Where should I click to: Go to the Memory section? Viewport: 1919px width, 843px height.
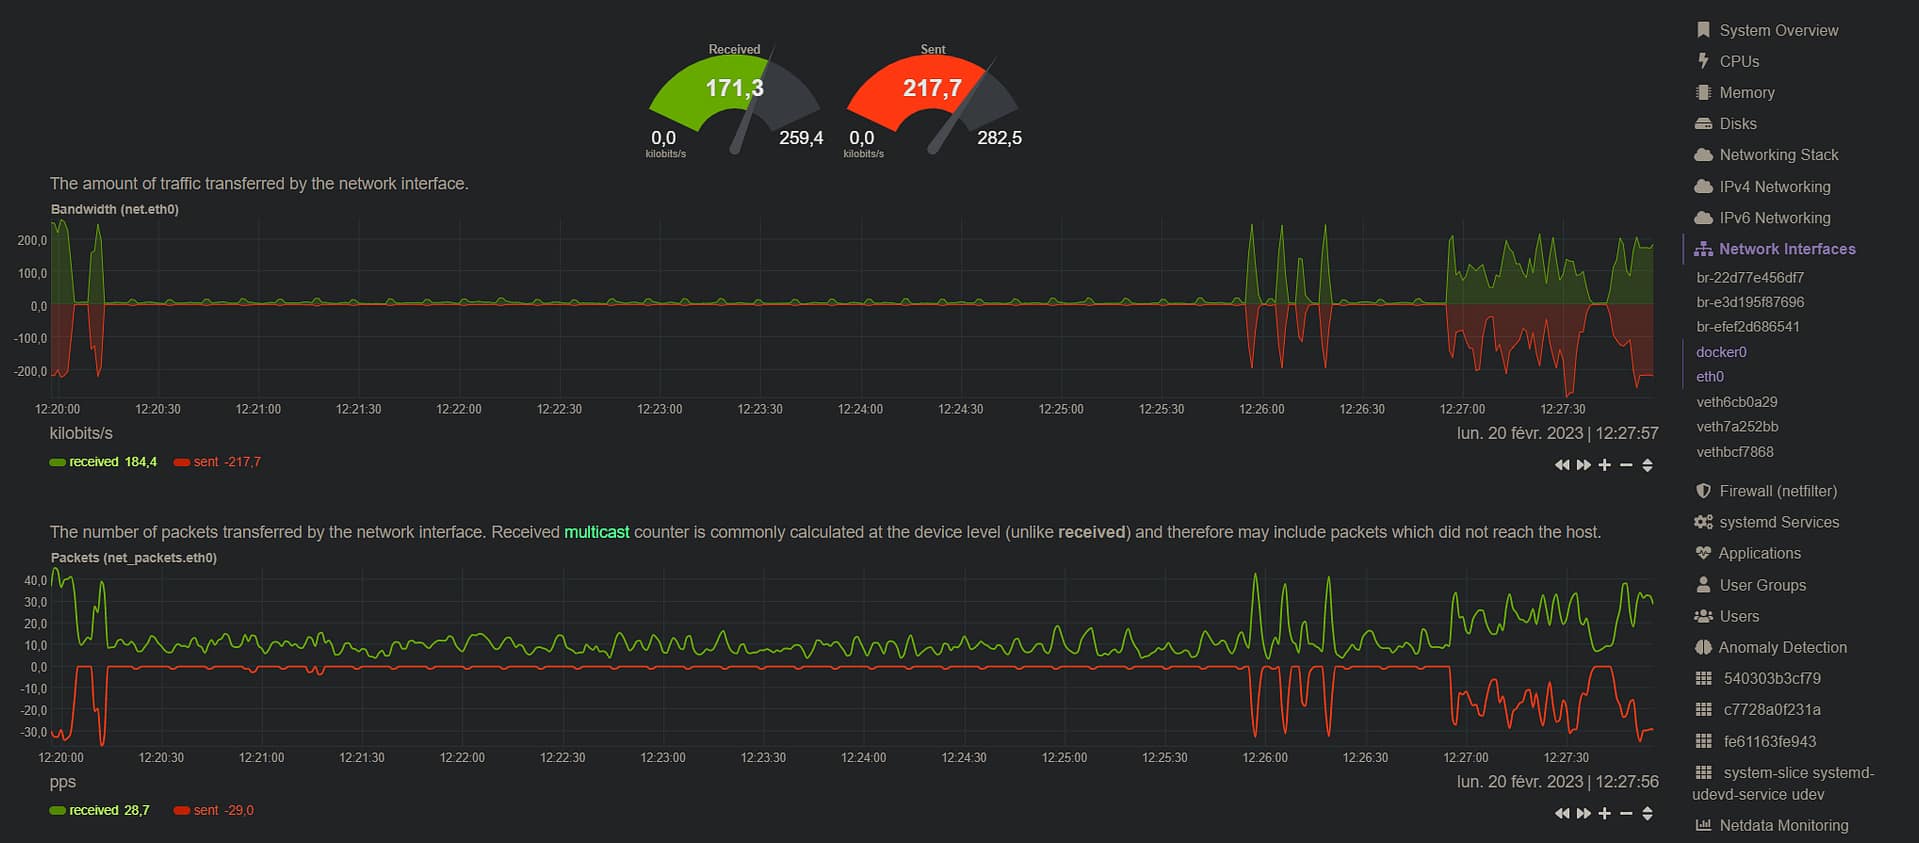coord(1746,92)
